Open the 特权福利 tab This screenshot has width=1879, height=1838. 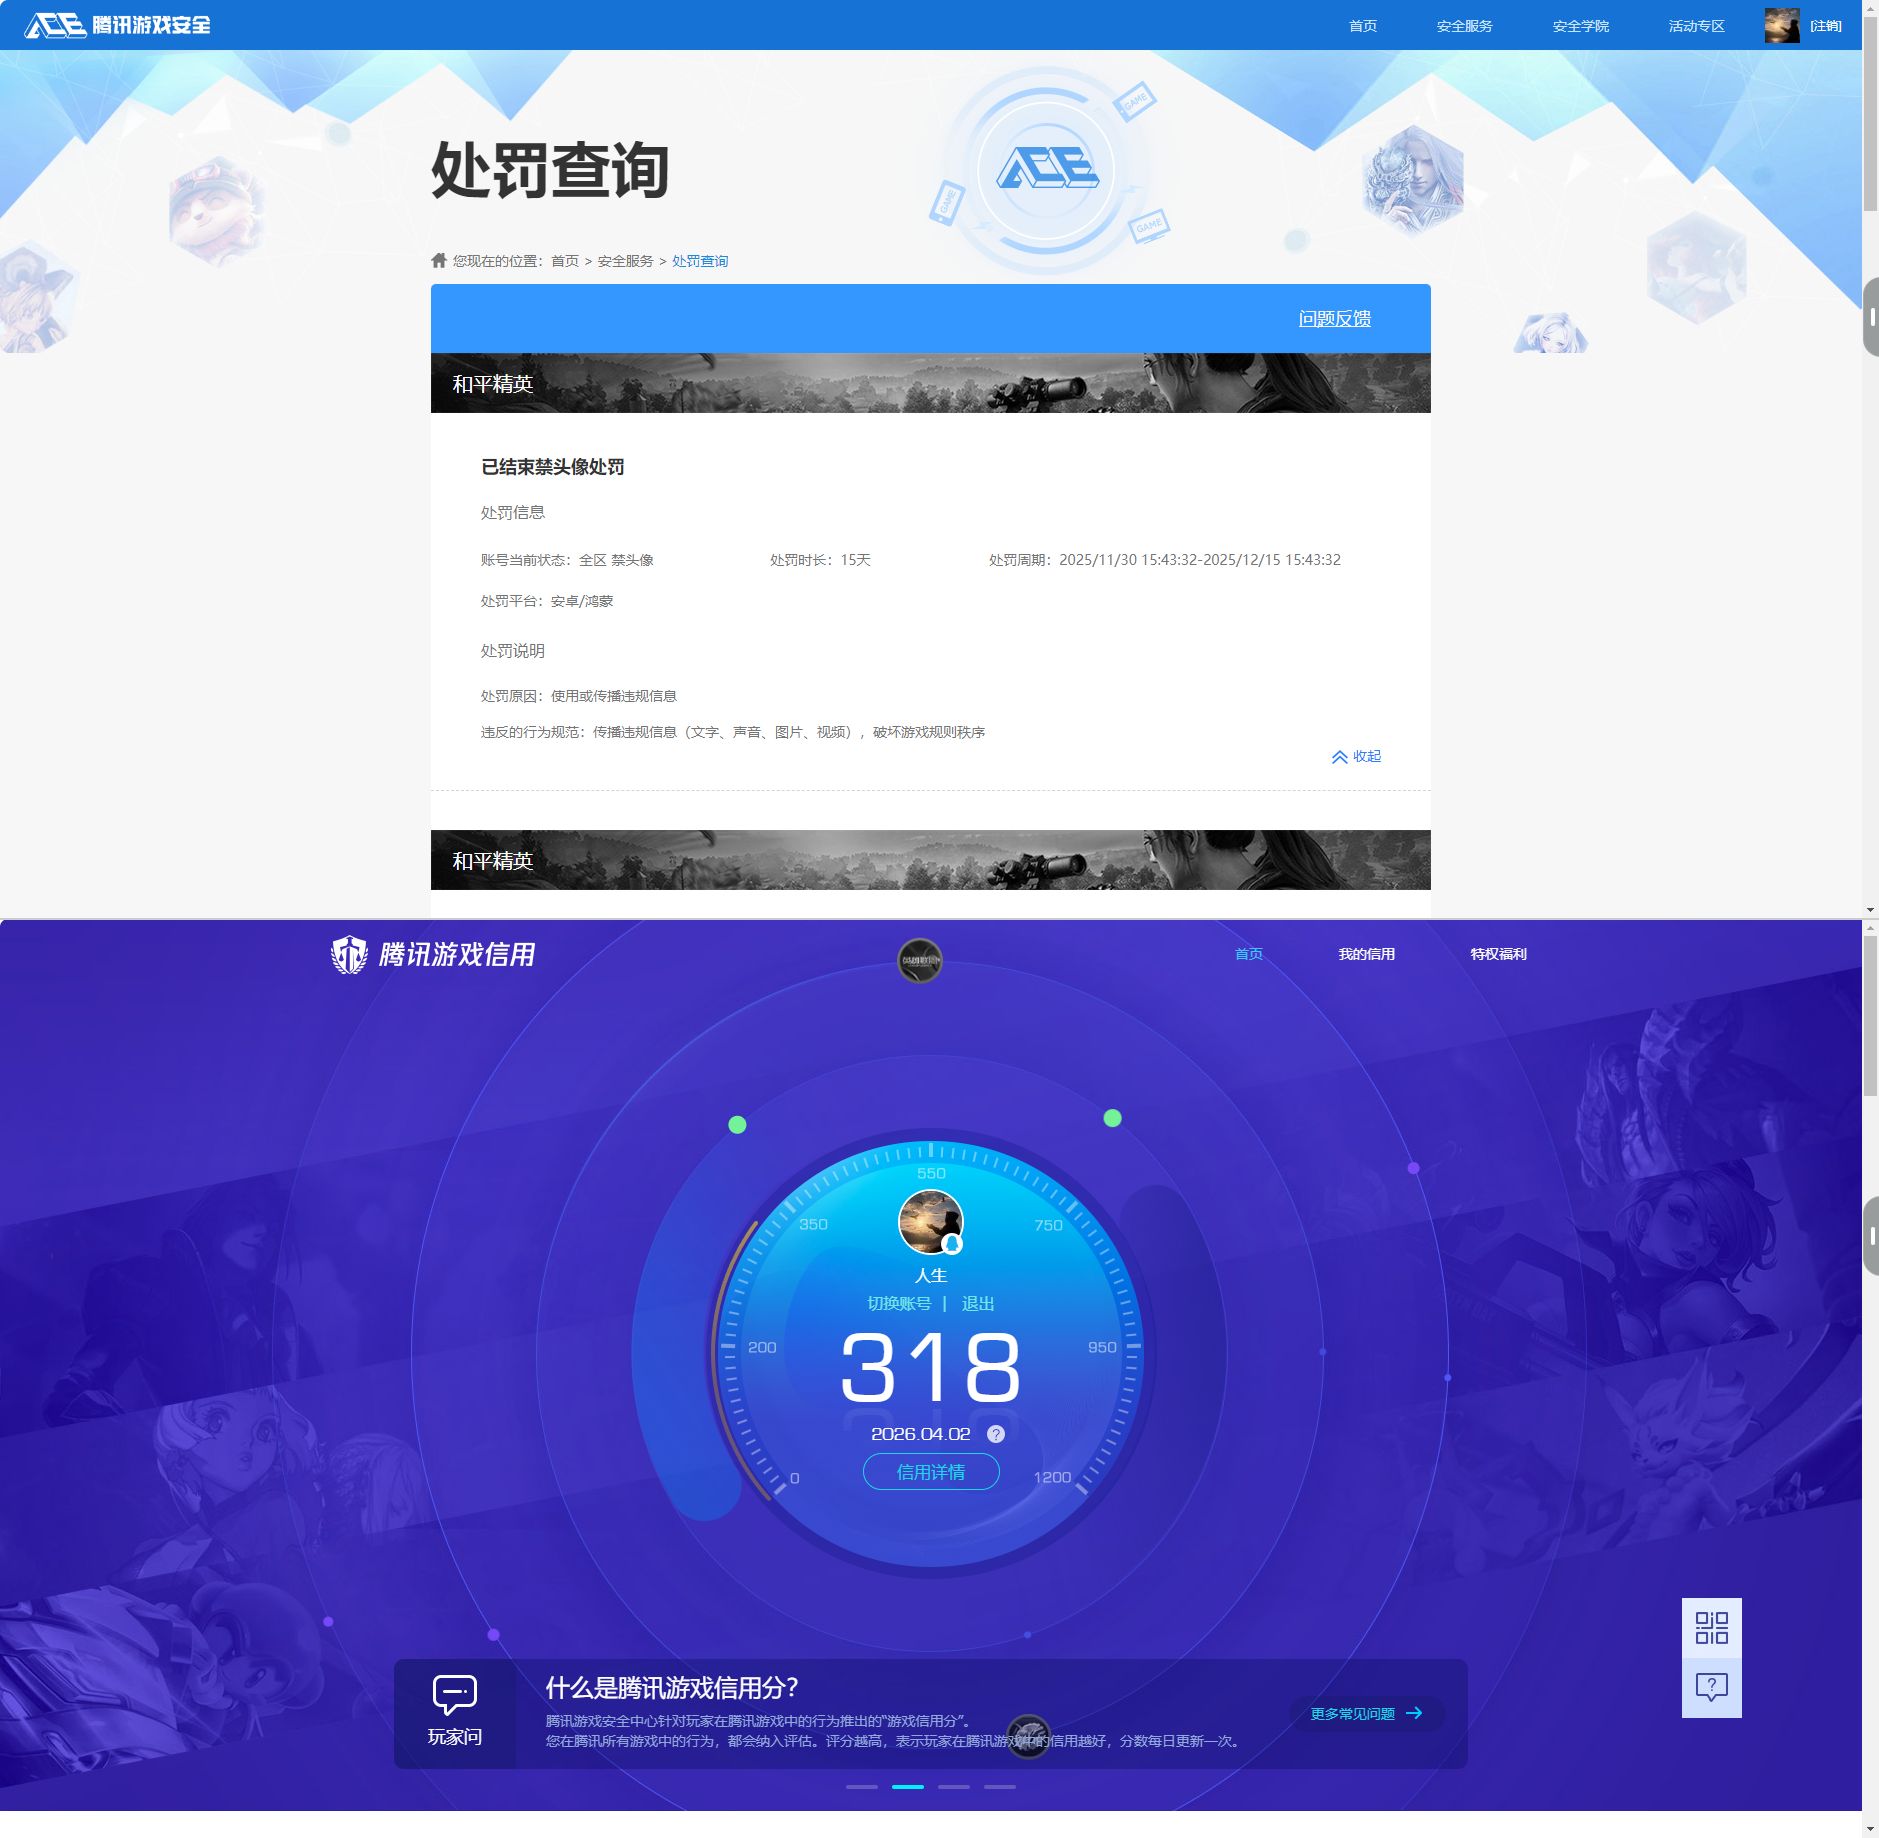point(1497,953)
